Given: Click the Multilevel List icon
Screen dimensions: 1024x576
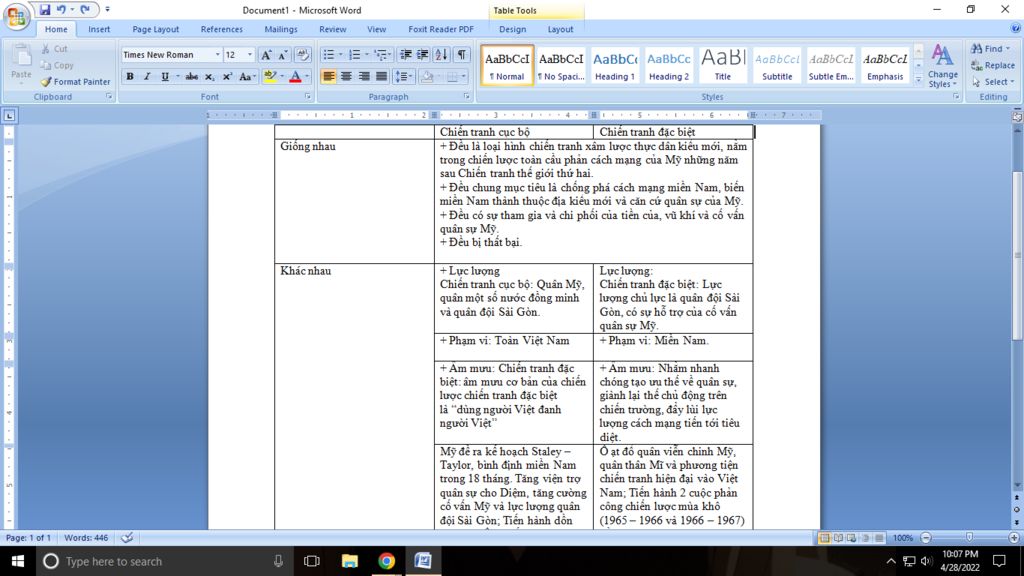Looking at the screenshot, I should click(381, 55).
